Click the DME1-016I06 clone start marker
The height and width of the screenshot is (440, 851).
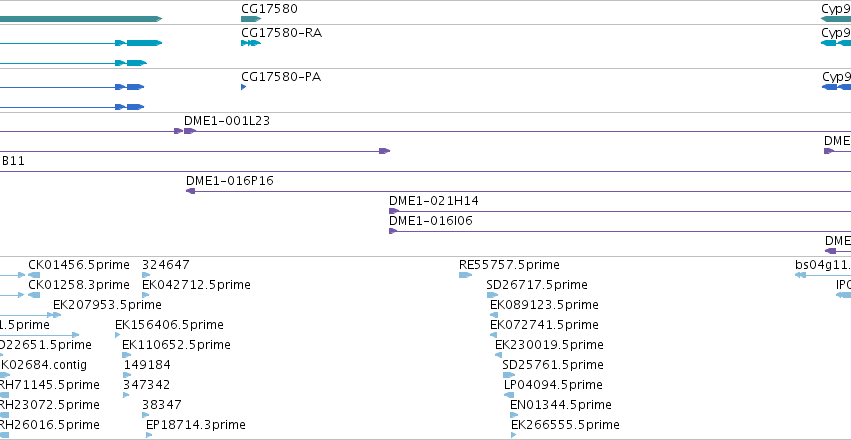click(393, 231)
